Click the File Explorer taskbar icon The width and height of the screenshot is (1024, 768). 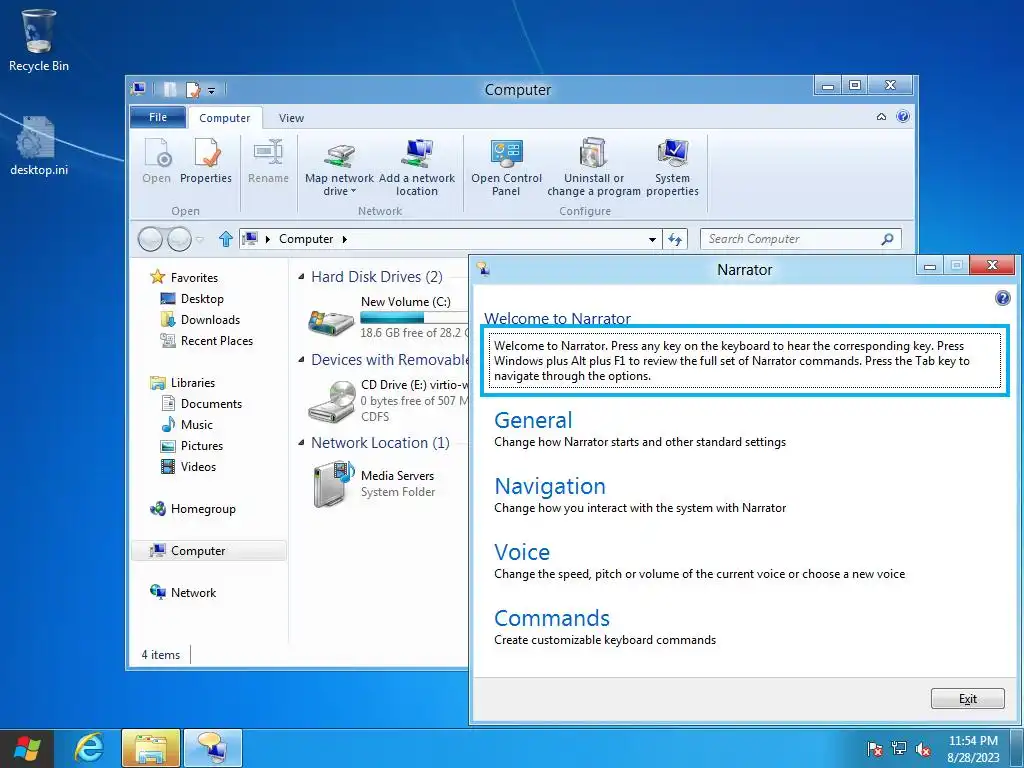point(150,748)
